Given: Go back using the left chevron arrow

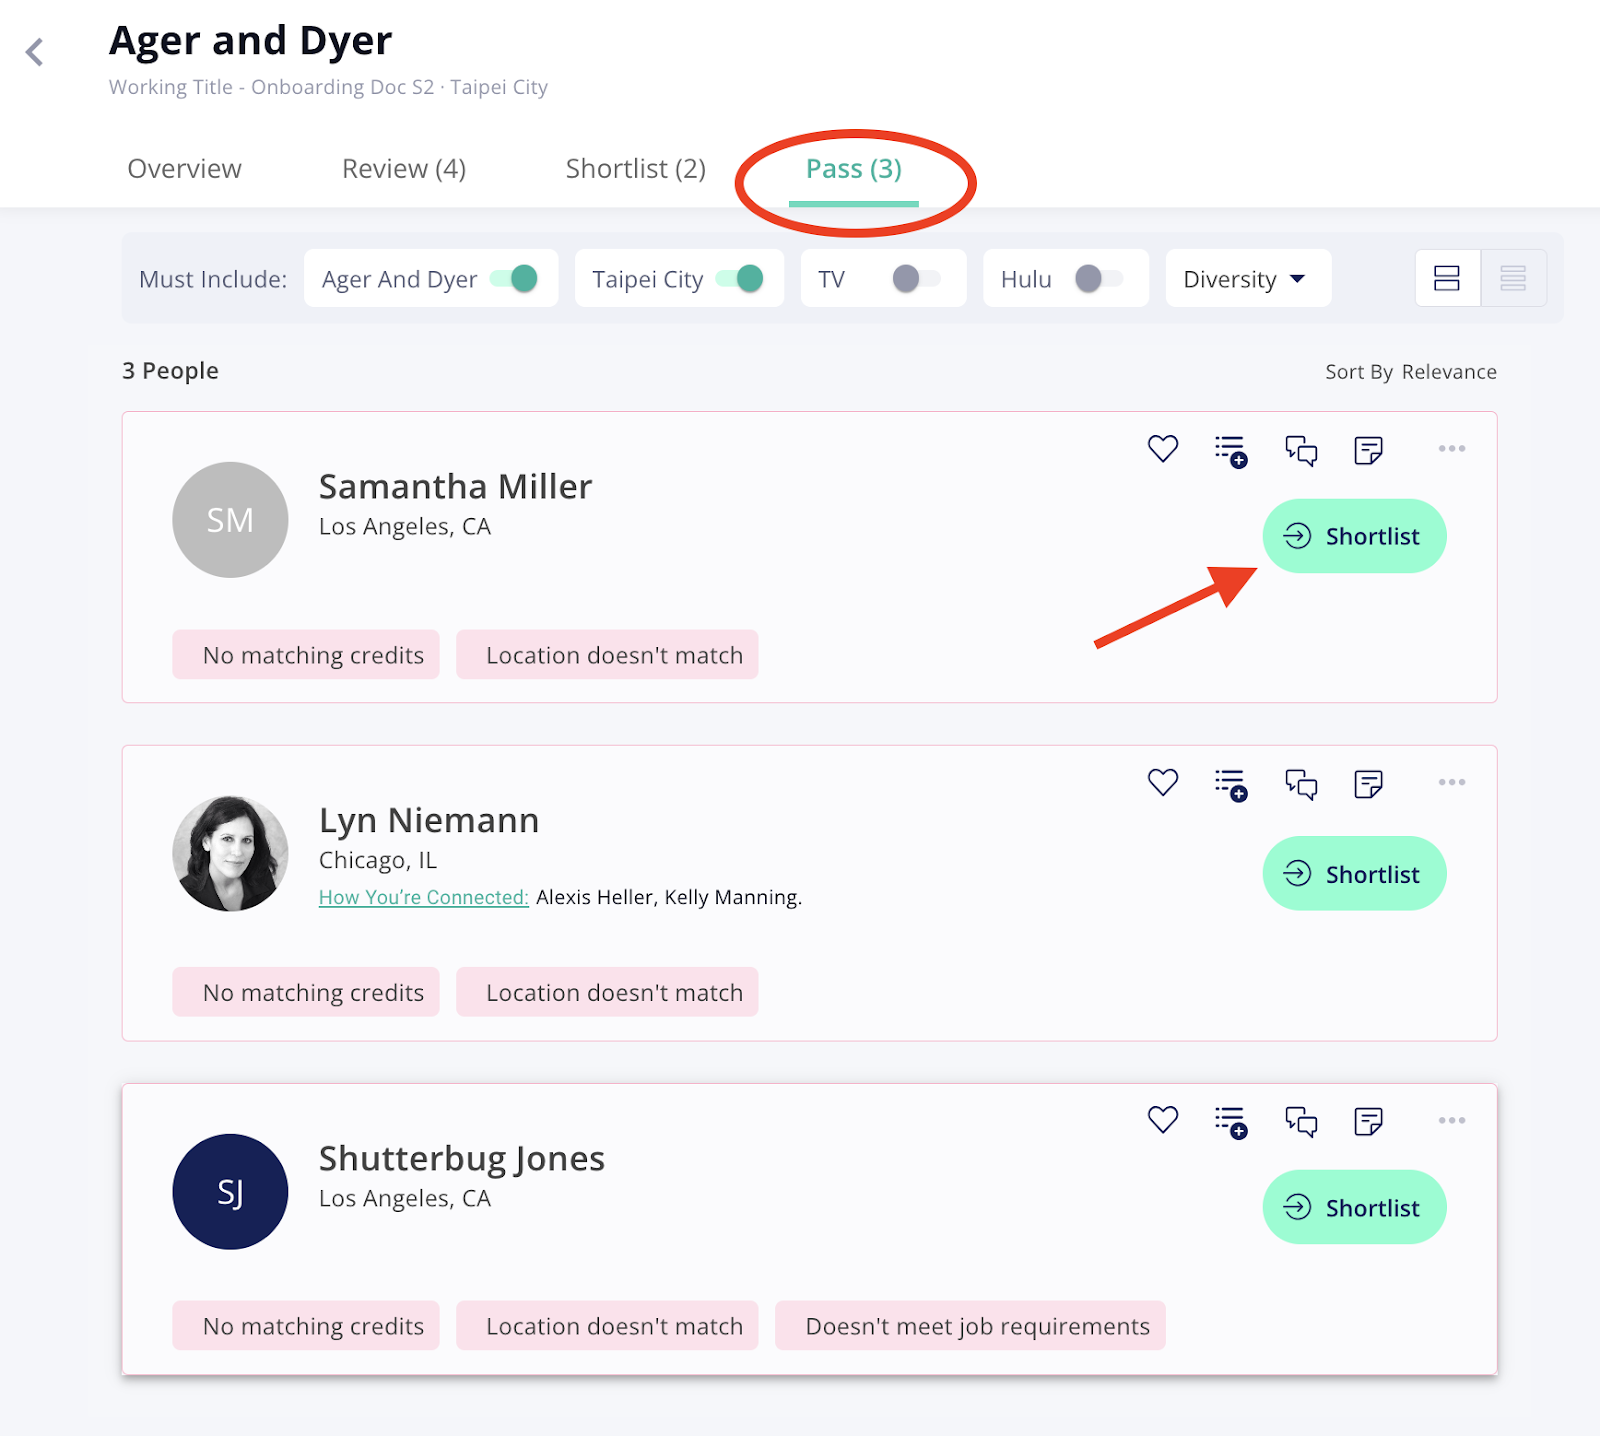Looking at the screenshot, I should click(x=35, y=52).
